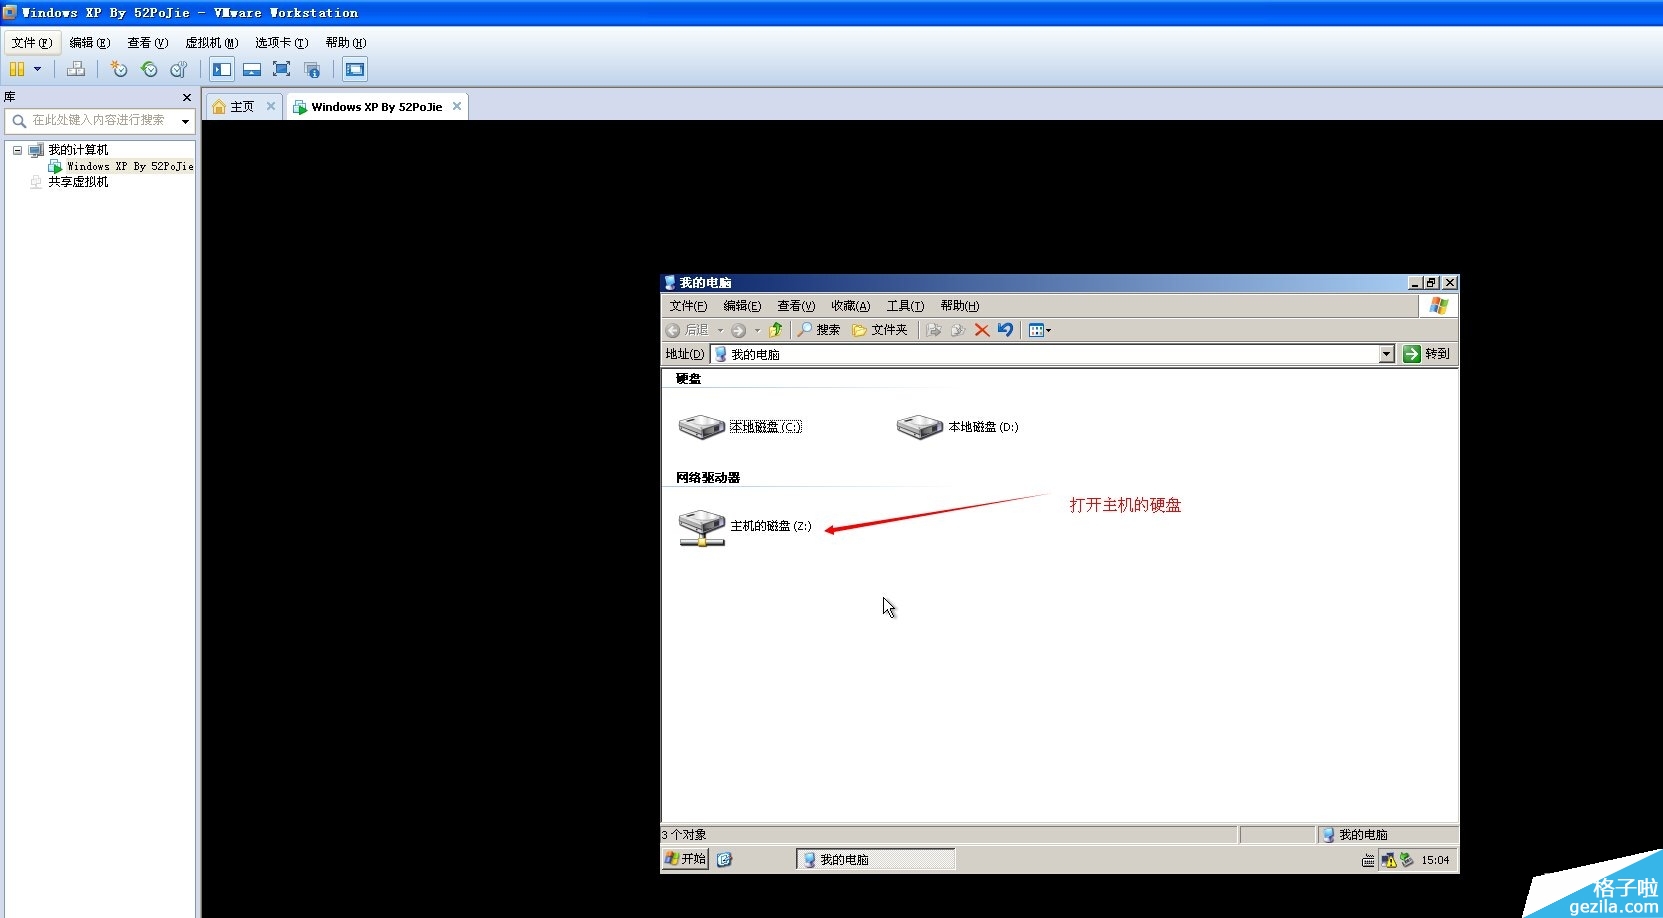The image size is (1663, 918).
Task: Select 本地磁盘 (D:) drive
Action: (957, 427)
